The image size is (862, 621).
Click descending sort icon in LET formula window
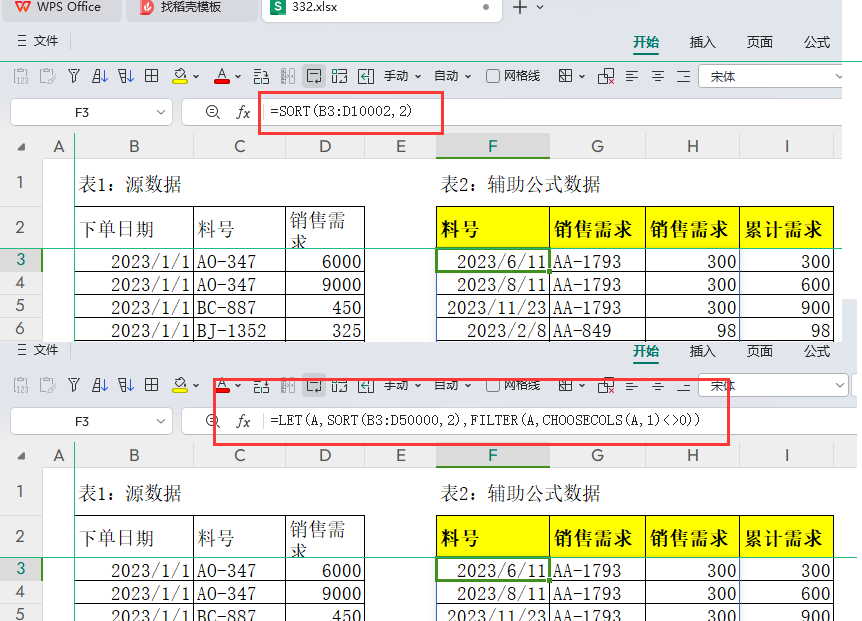126,385
